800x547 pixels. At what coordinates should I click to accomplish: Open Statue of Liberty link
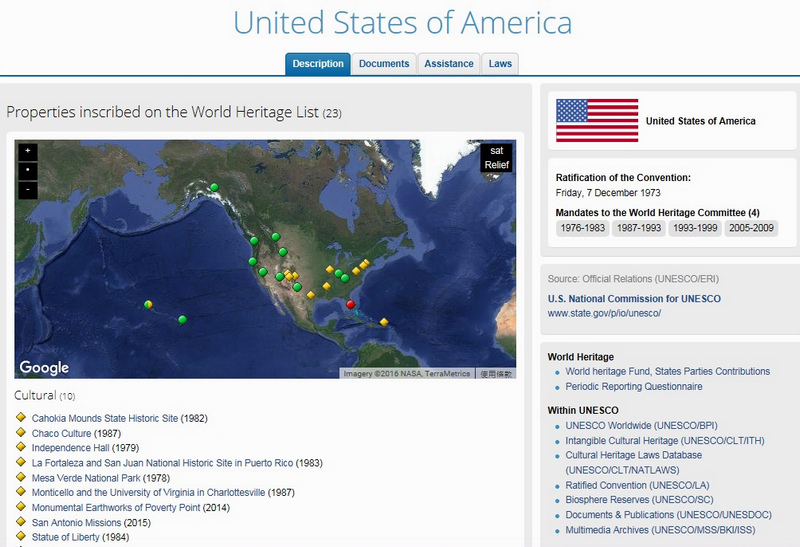coord(65,537)
